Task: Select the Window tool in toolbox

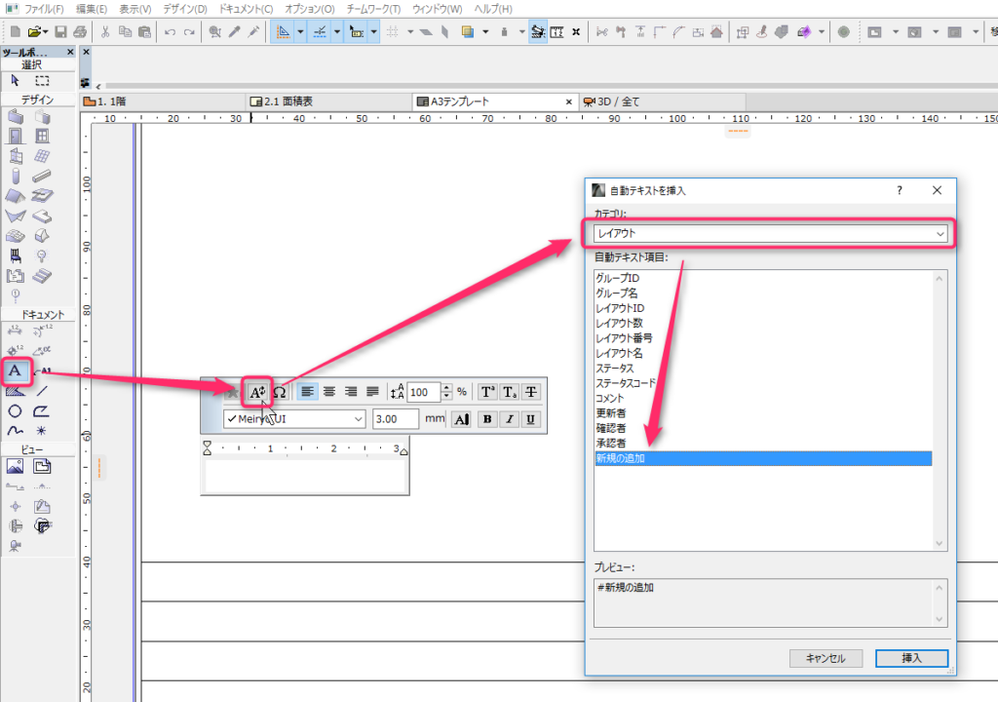Action: tap(42, 136)
